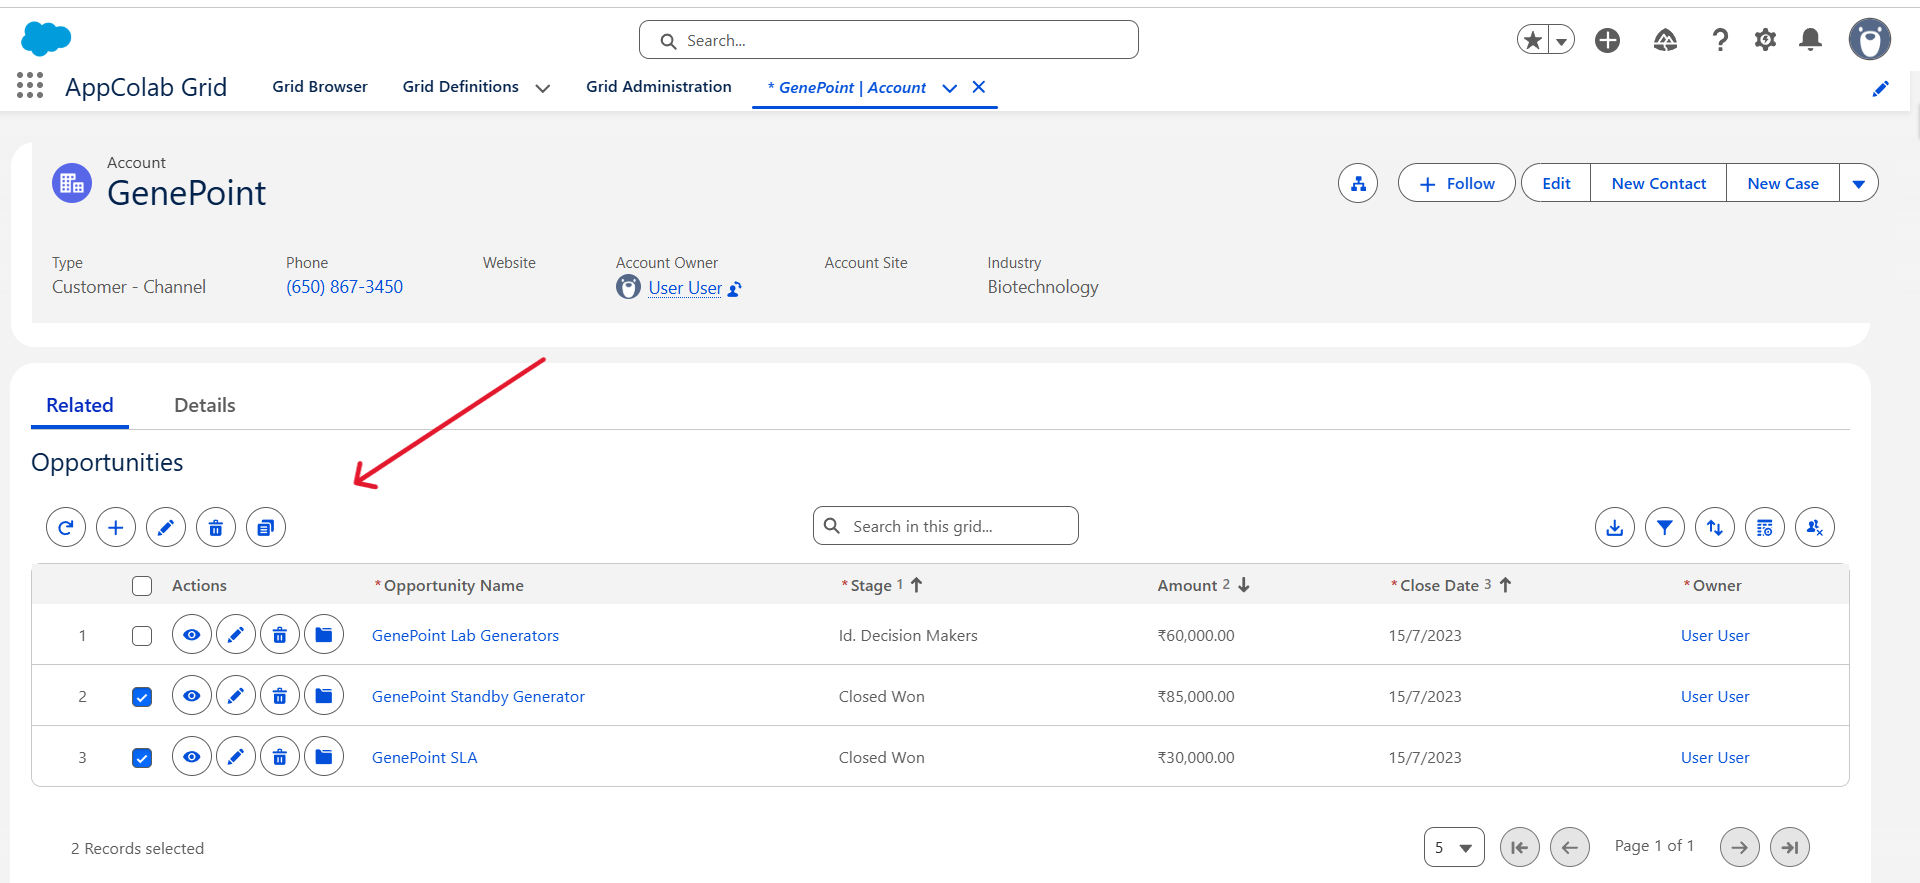Screen dimensions: 1920x883
Task: Open folder icon for GenePoint Lab Generators row
Action: (x=324, y=635)
